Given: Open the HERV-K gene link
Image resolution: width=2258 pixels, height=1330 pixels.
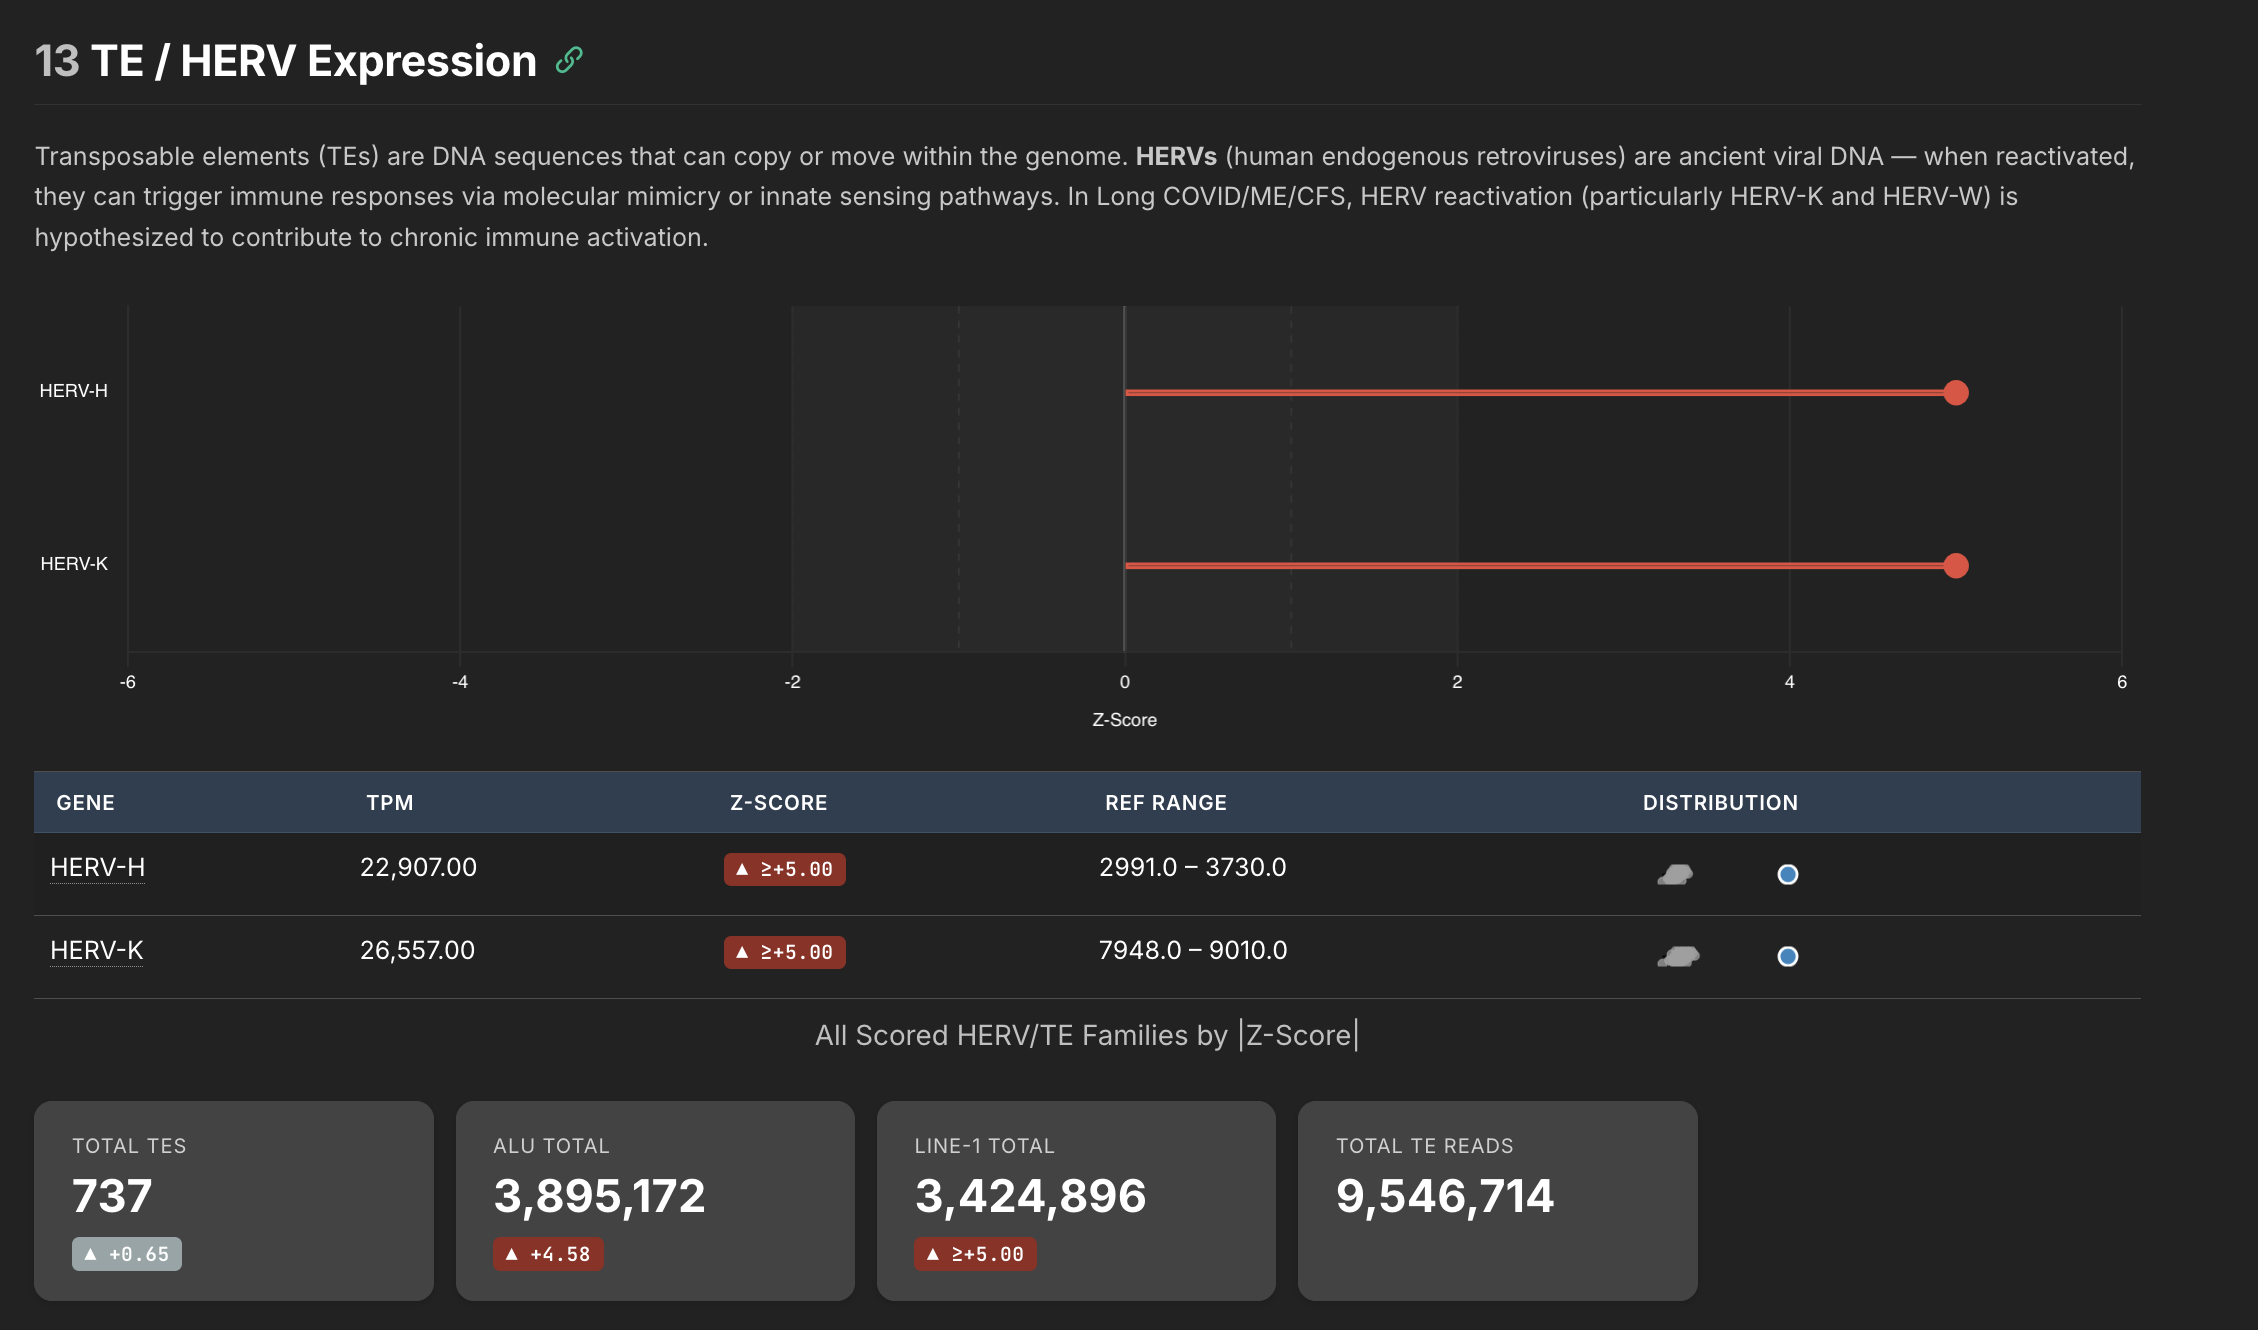Looking at the screenshot, I should coord(96,950).
